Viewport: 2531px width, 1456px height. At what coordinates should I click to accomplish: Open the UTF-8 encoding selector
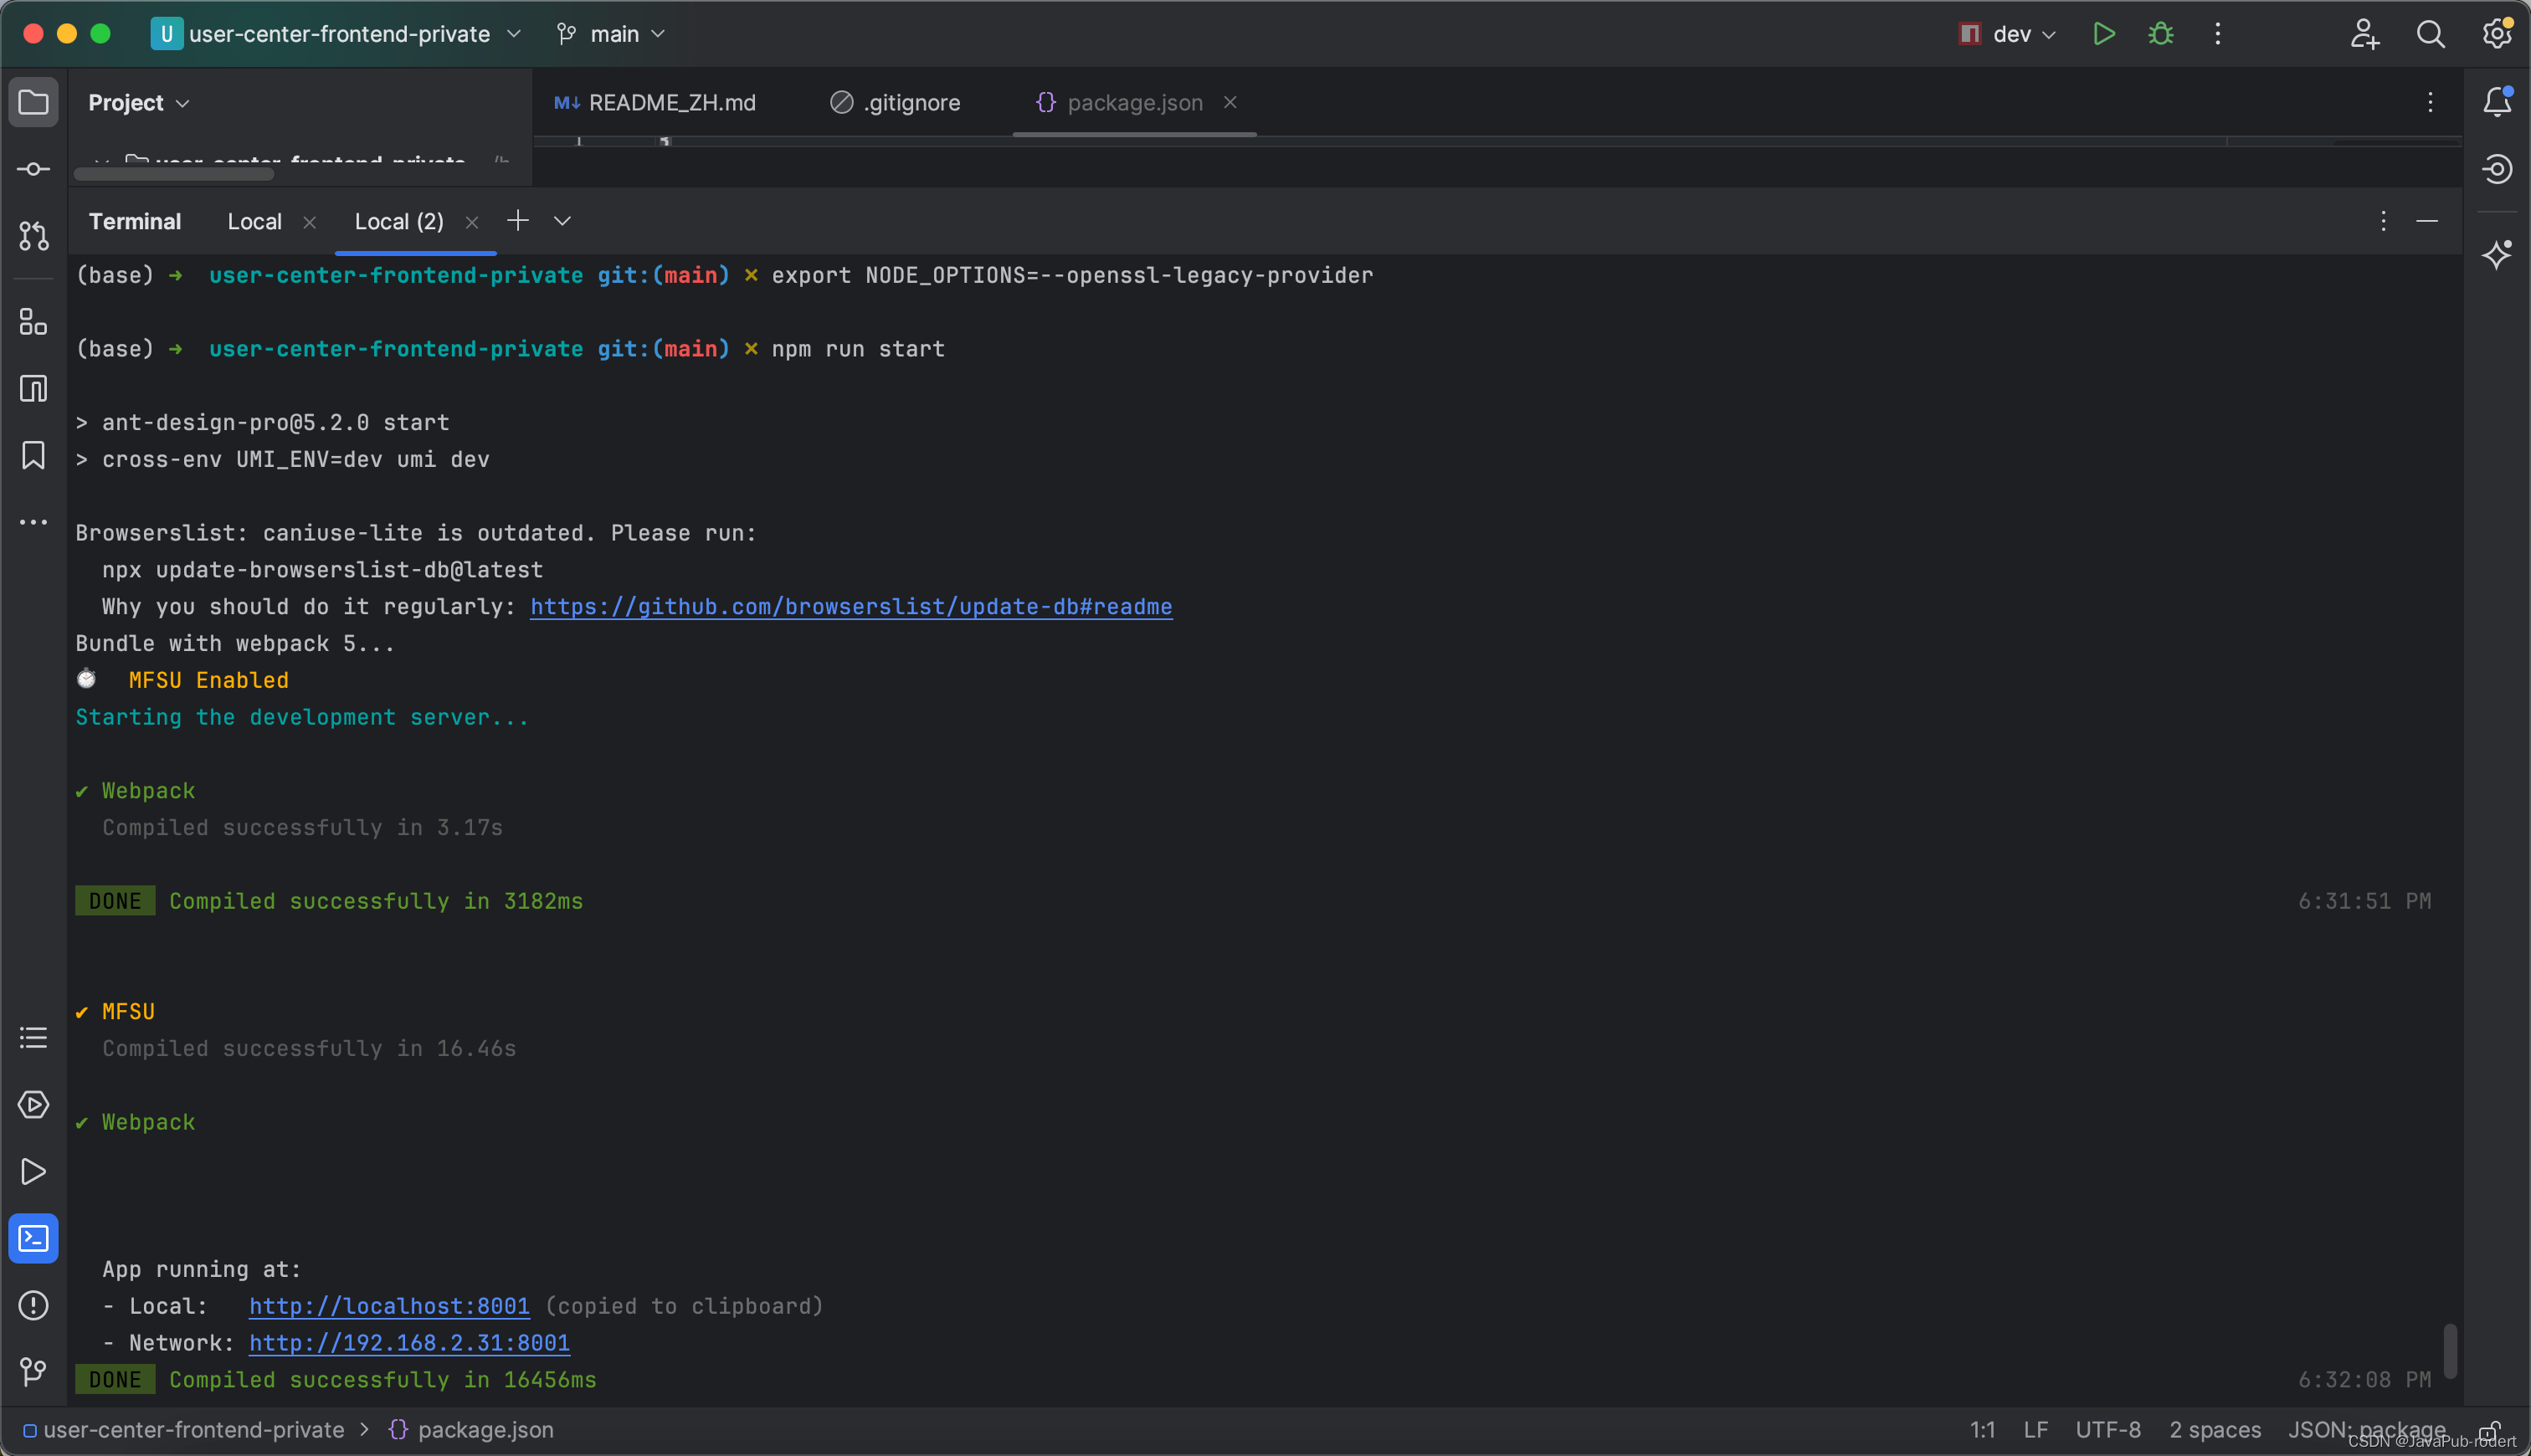point(2108,1430)
